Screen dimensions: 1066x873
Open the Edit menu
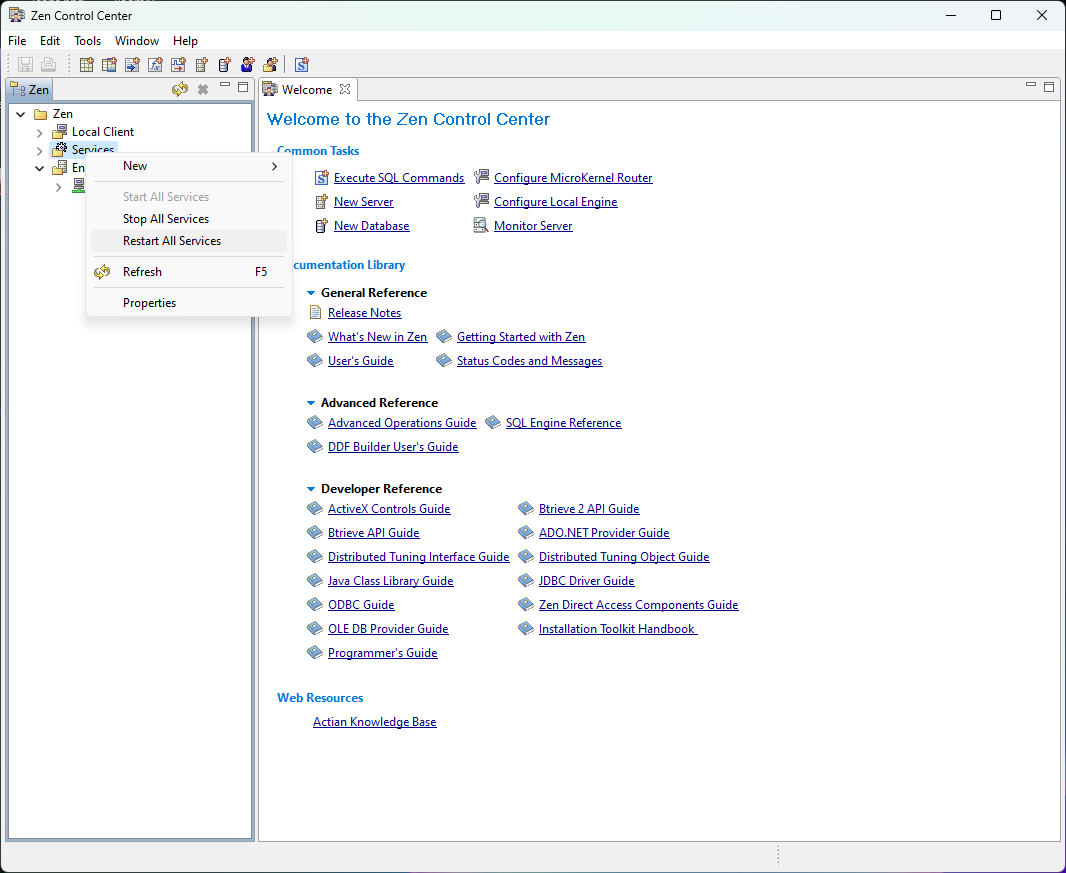coord(50,41)
